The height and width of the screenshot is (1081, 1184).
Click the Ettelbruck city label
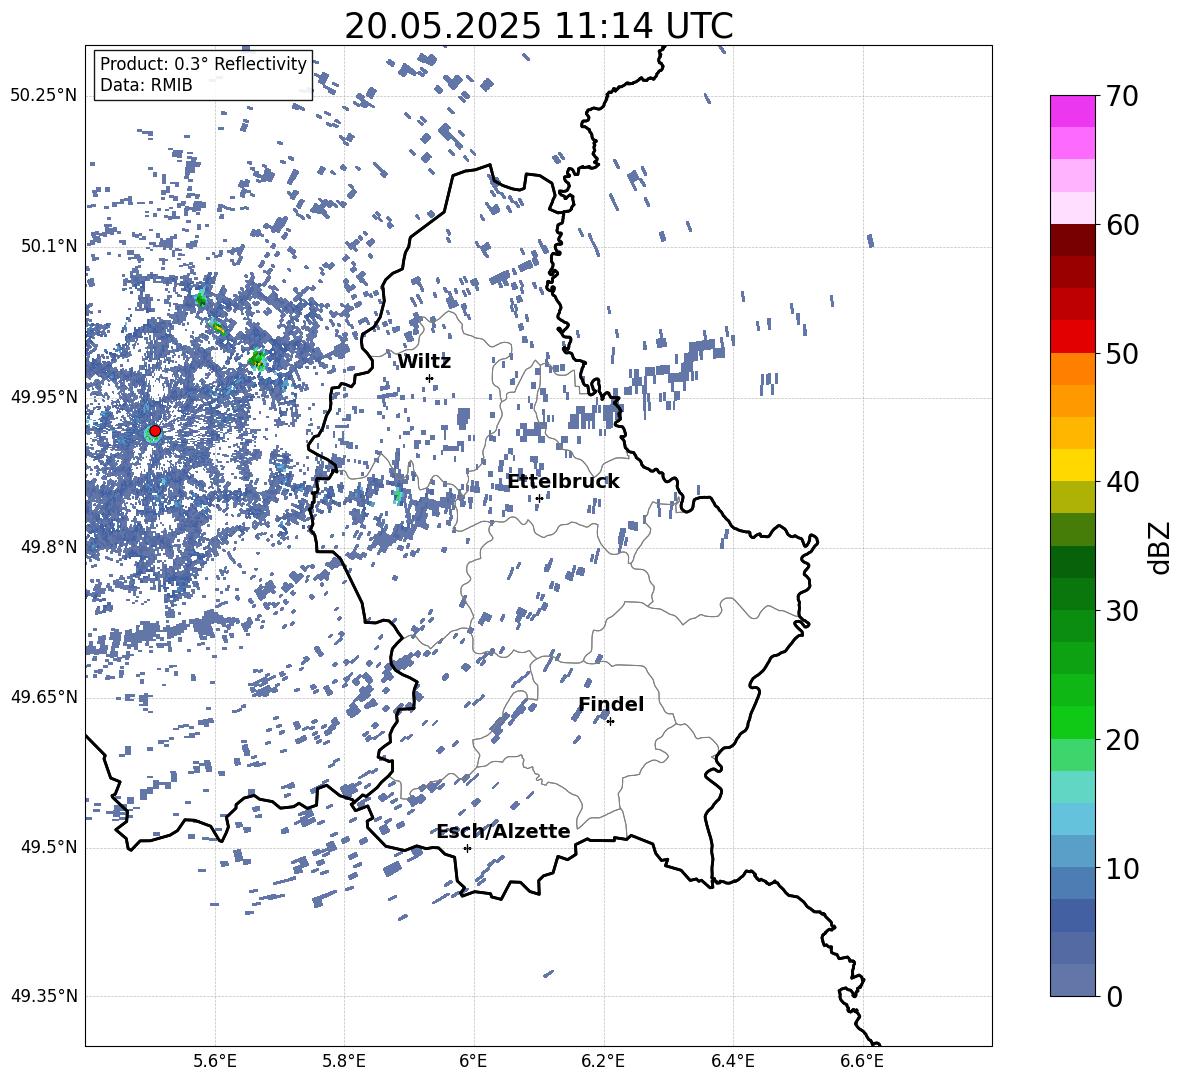pyautogui.click(x=563, y=482)
